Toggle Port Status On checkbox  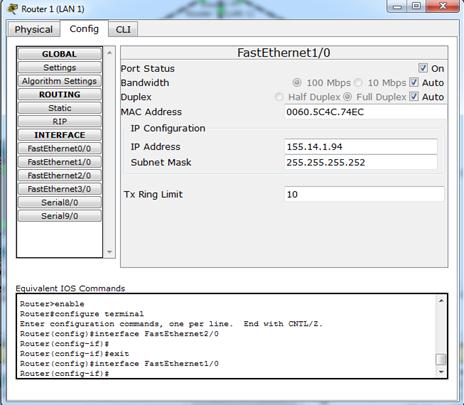[x=423, y=68]
